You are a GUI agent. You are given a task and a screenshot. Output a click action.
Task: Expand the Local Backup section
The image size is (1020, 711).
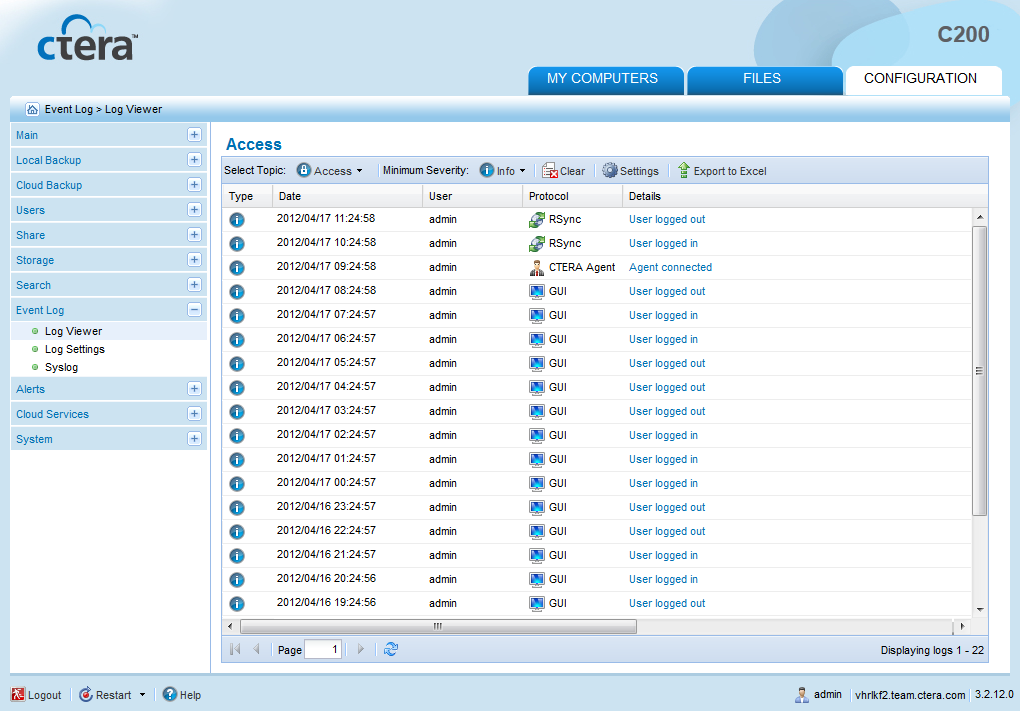pyautogui.click(x=194, y=159)
